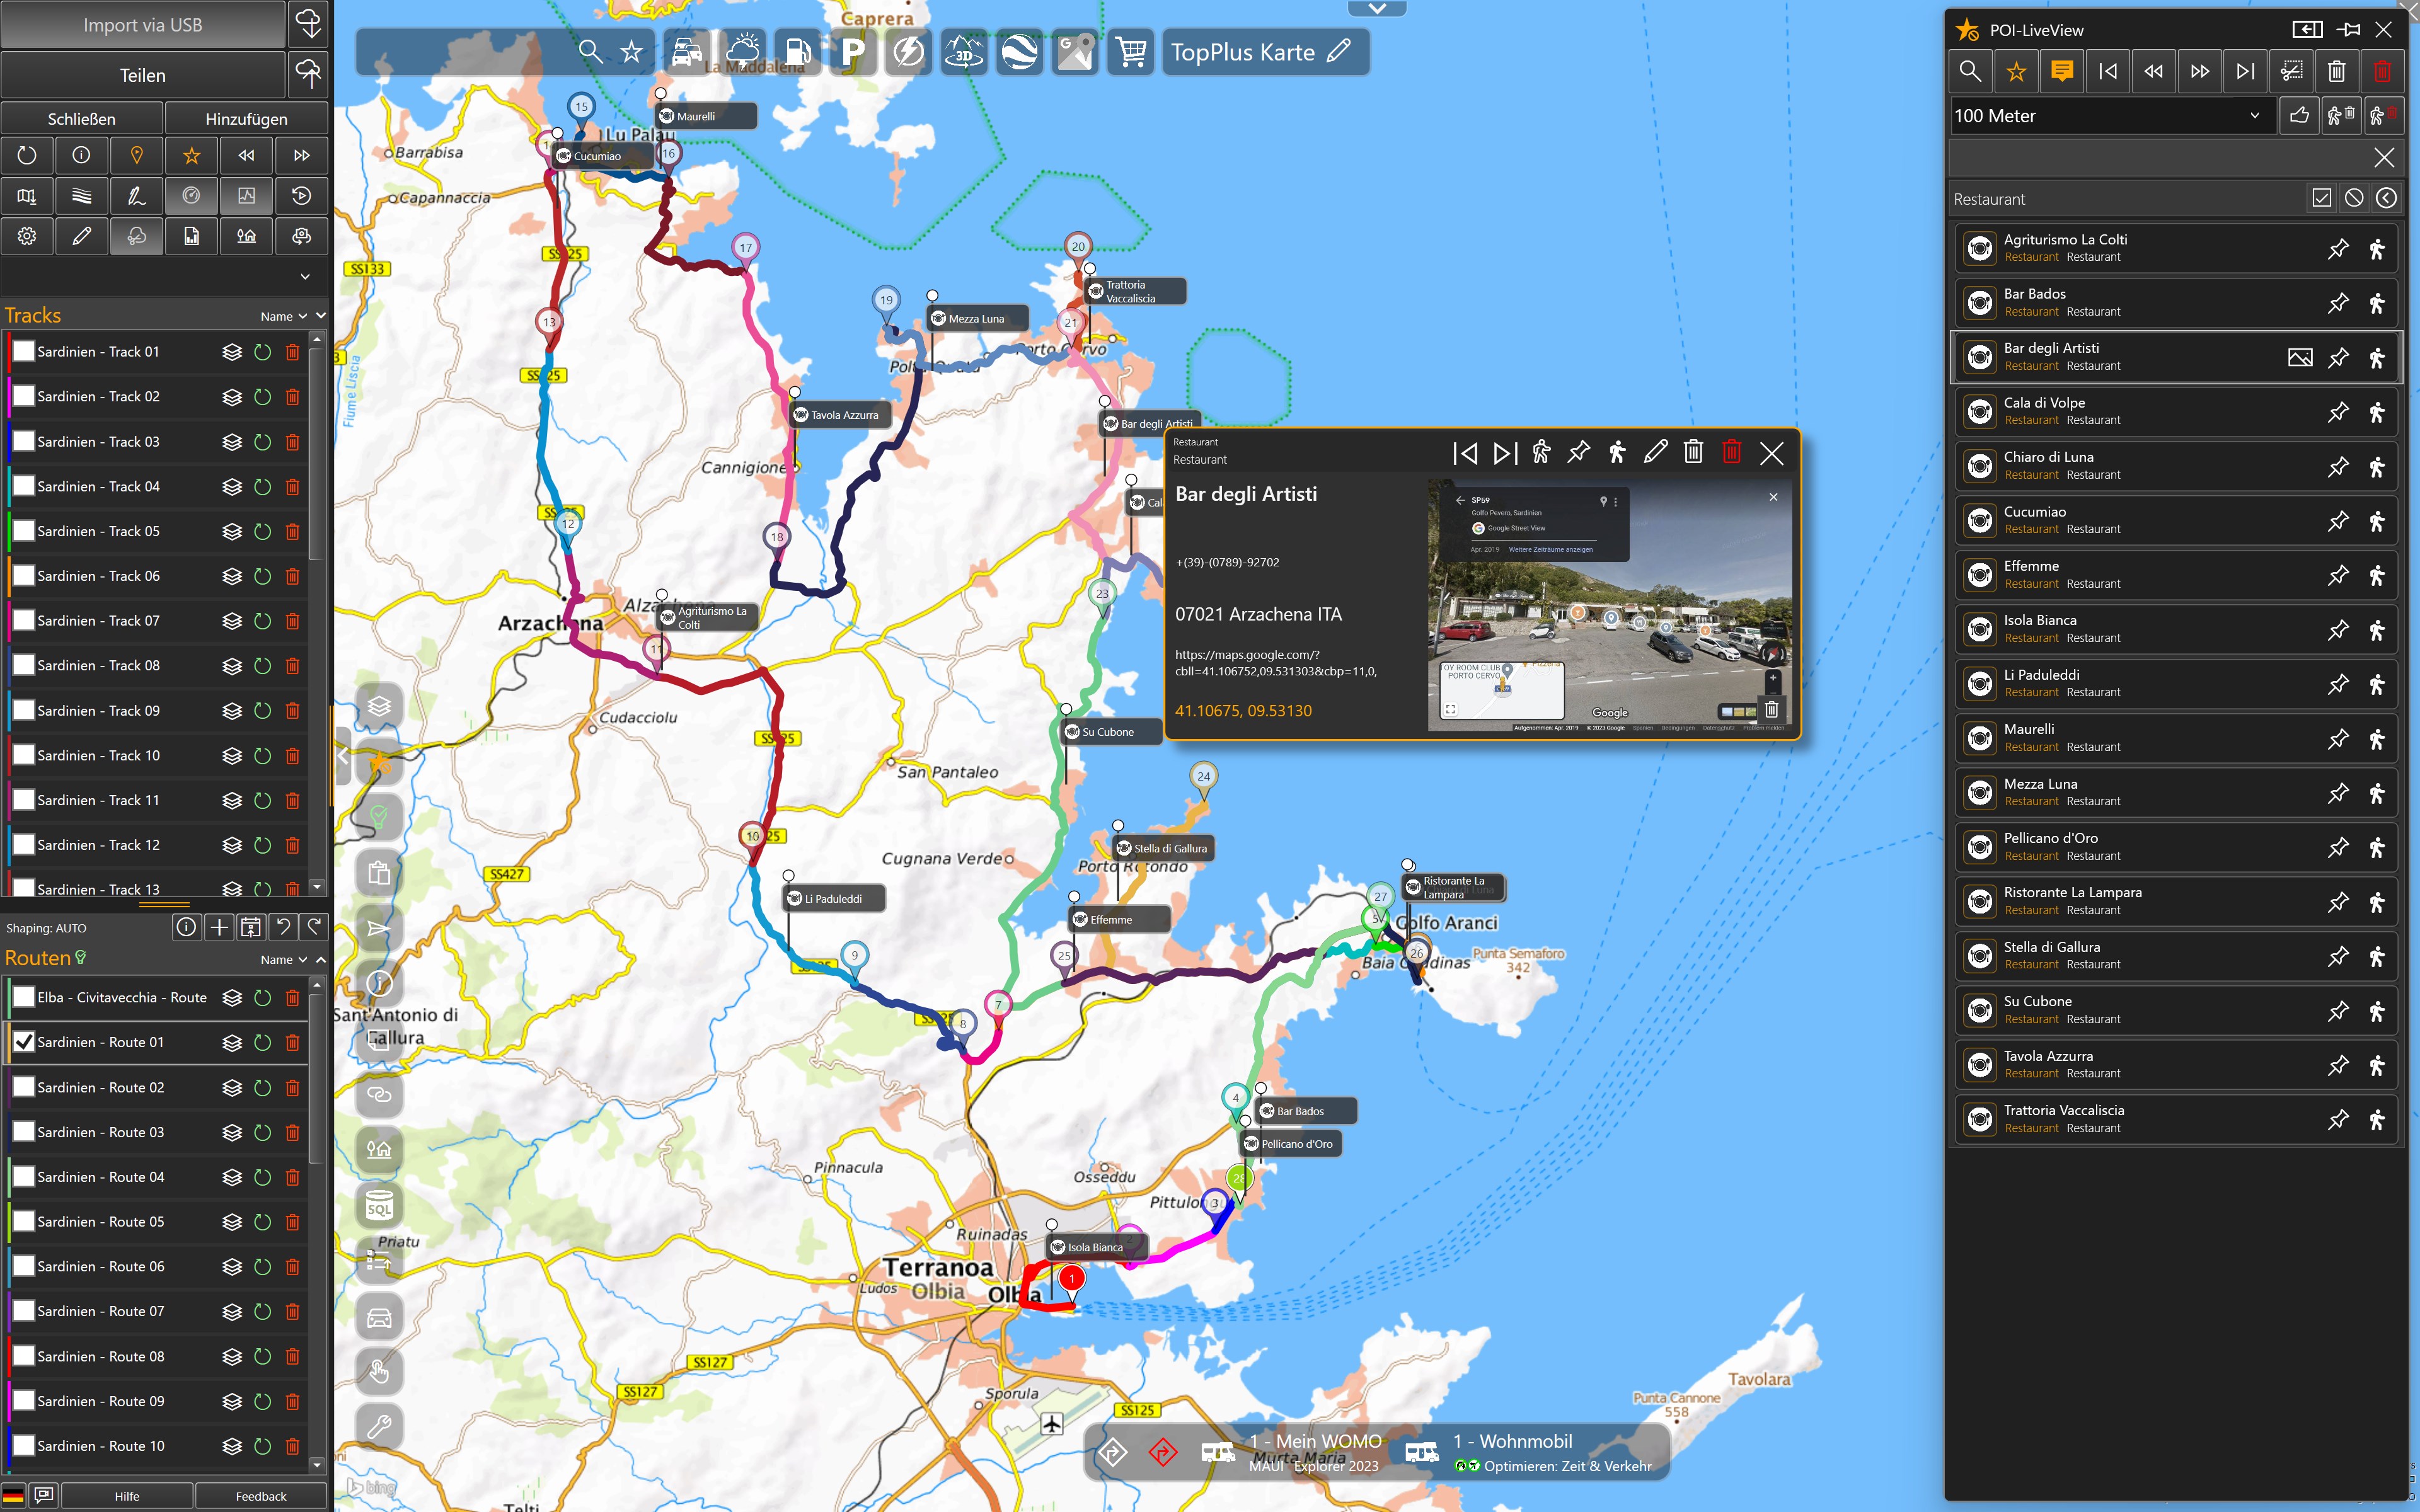Click the pin icon for Bar Bados
Screen dimensions: 2420x1512
coord(2337,303)
